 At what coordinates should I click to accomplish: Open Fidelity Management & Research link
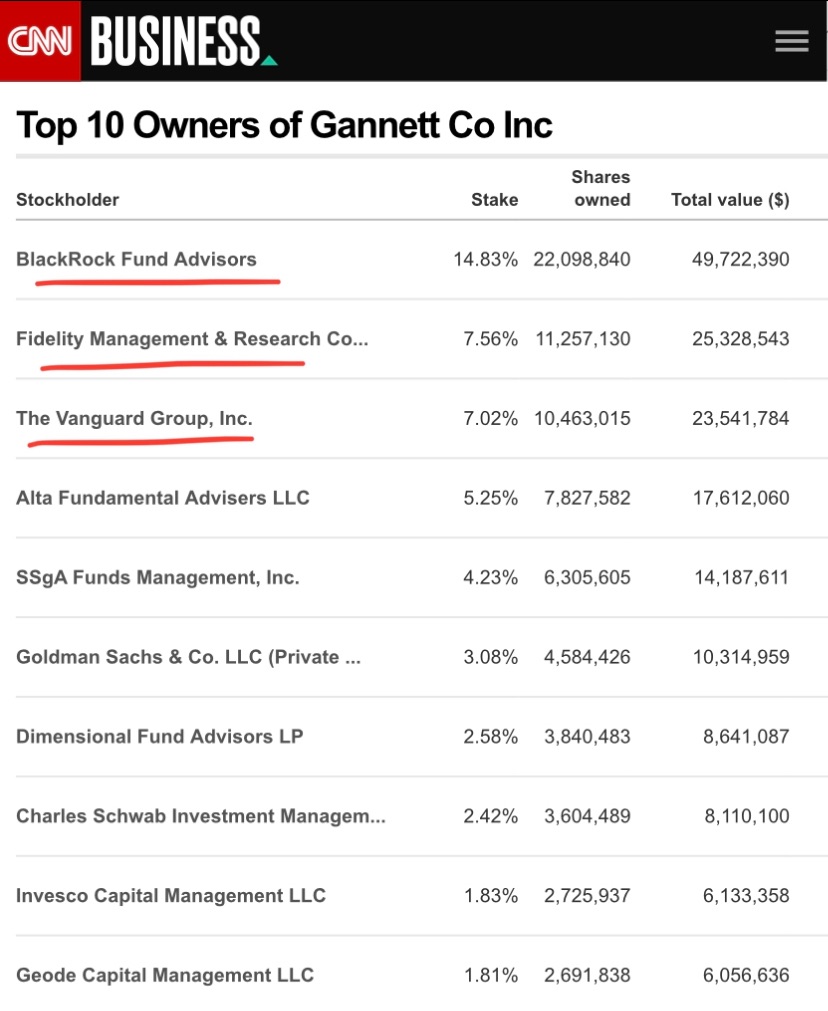pyautogui.click(x=192, y=339)
